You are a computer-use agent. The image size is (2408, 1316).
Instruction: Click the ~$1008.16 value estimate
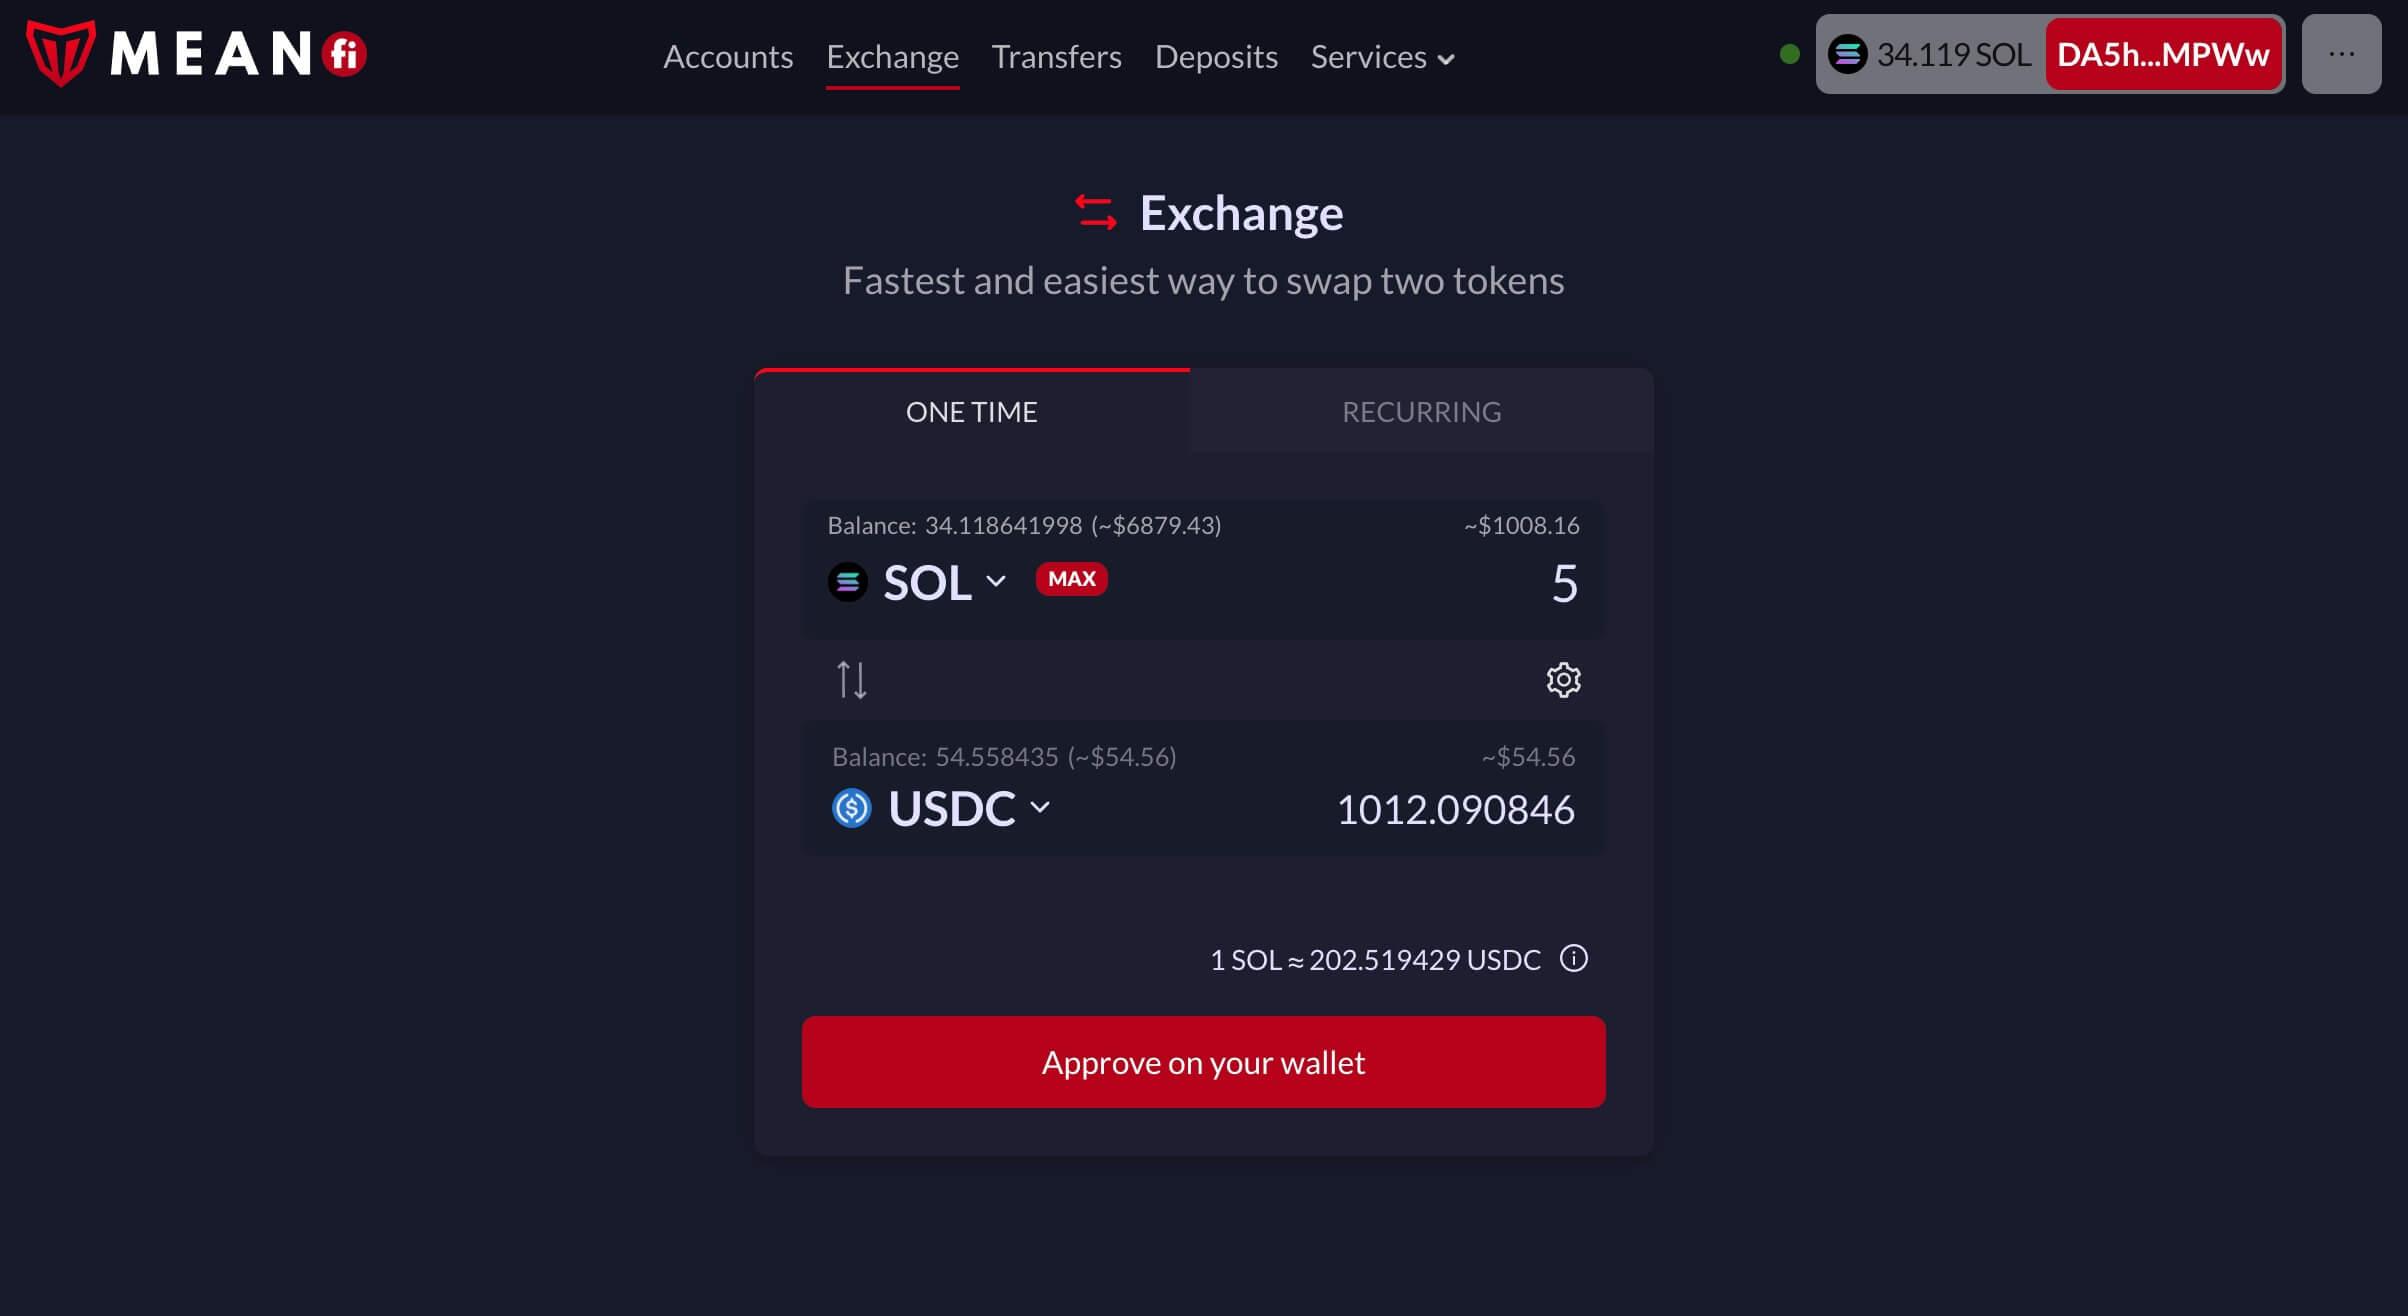point(1521,525)
